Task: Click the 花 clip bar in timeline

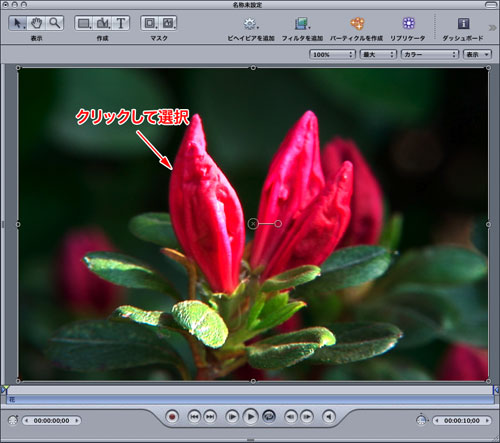Action: click(x=250, y=400)
